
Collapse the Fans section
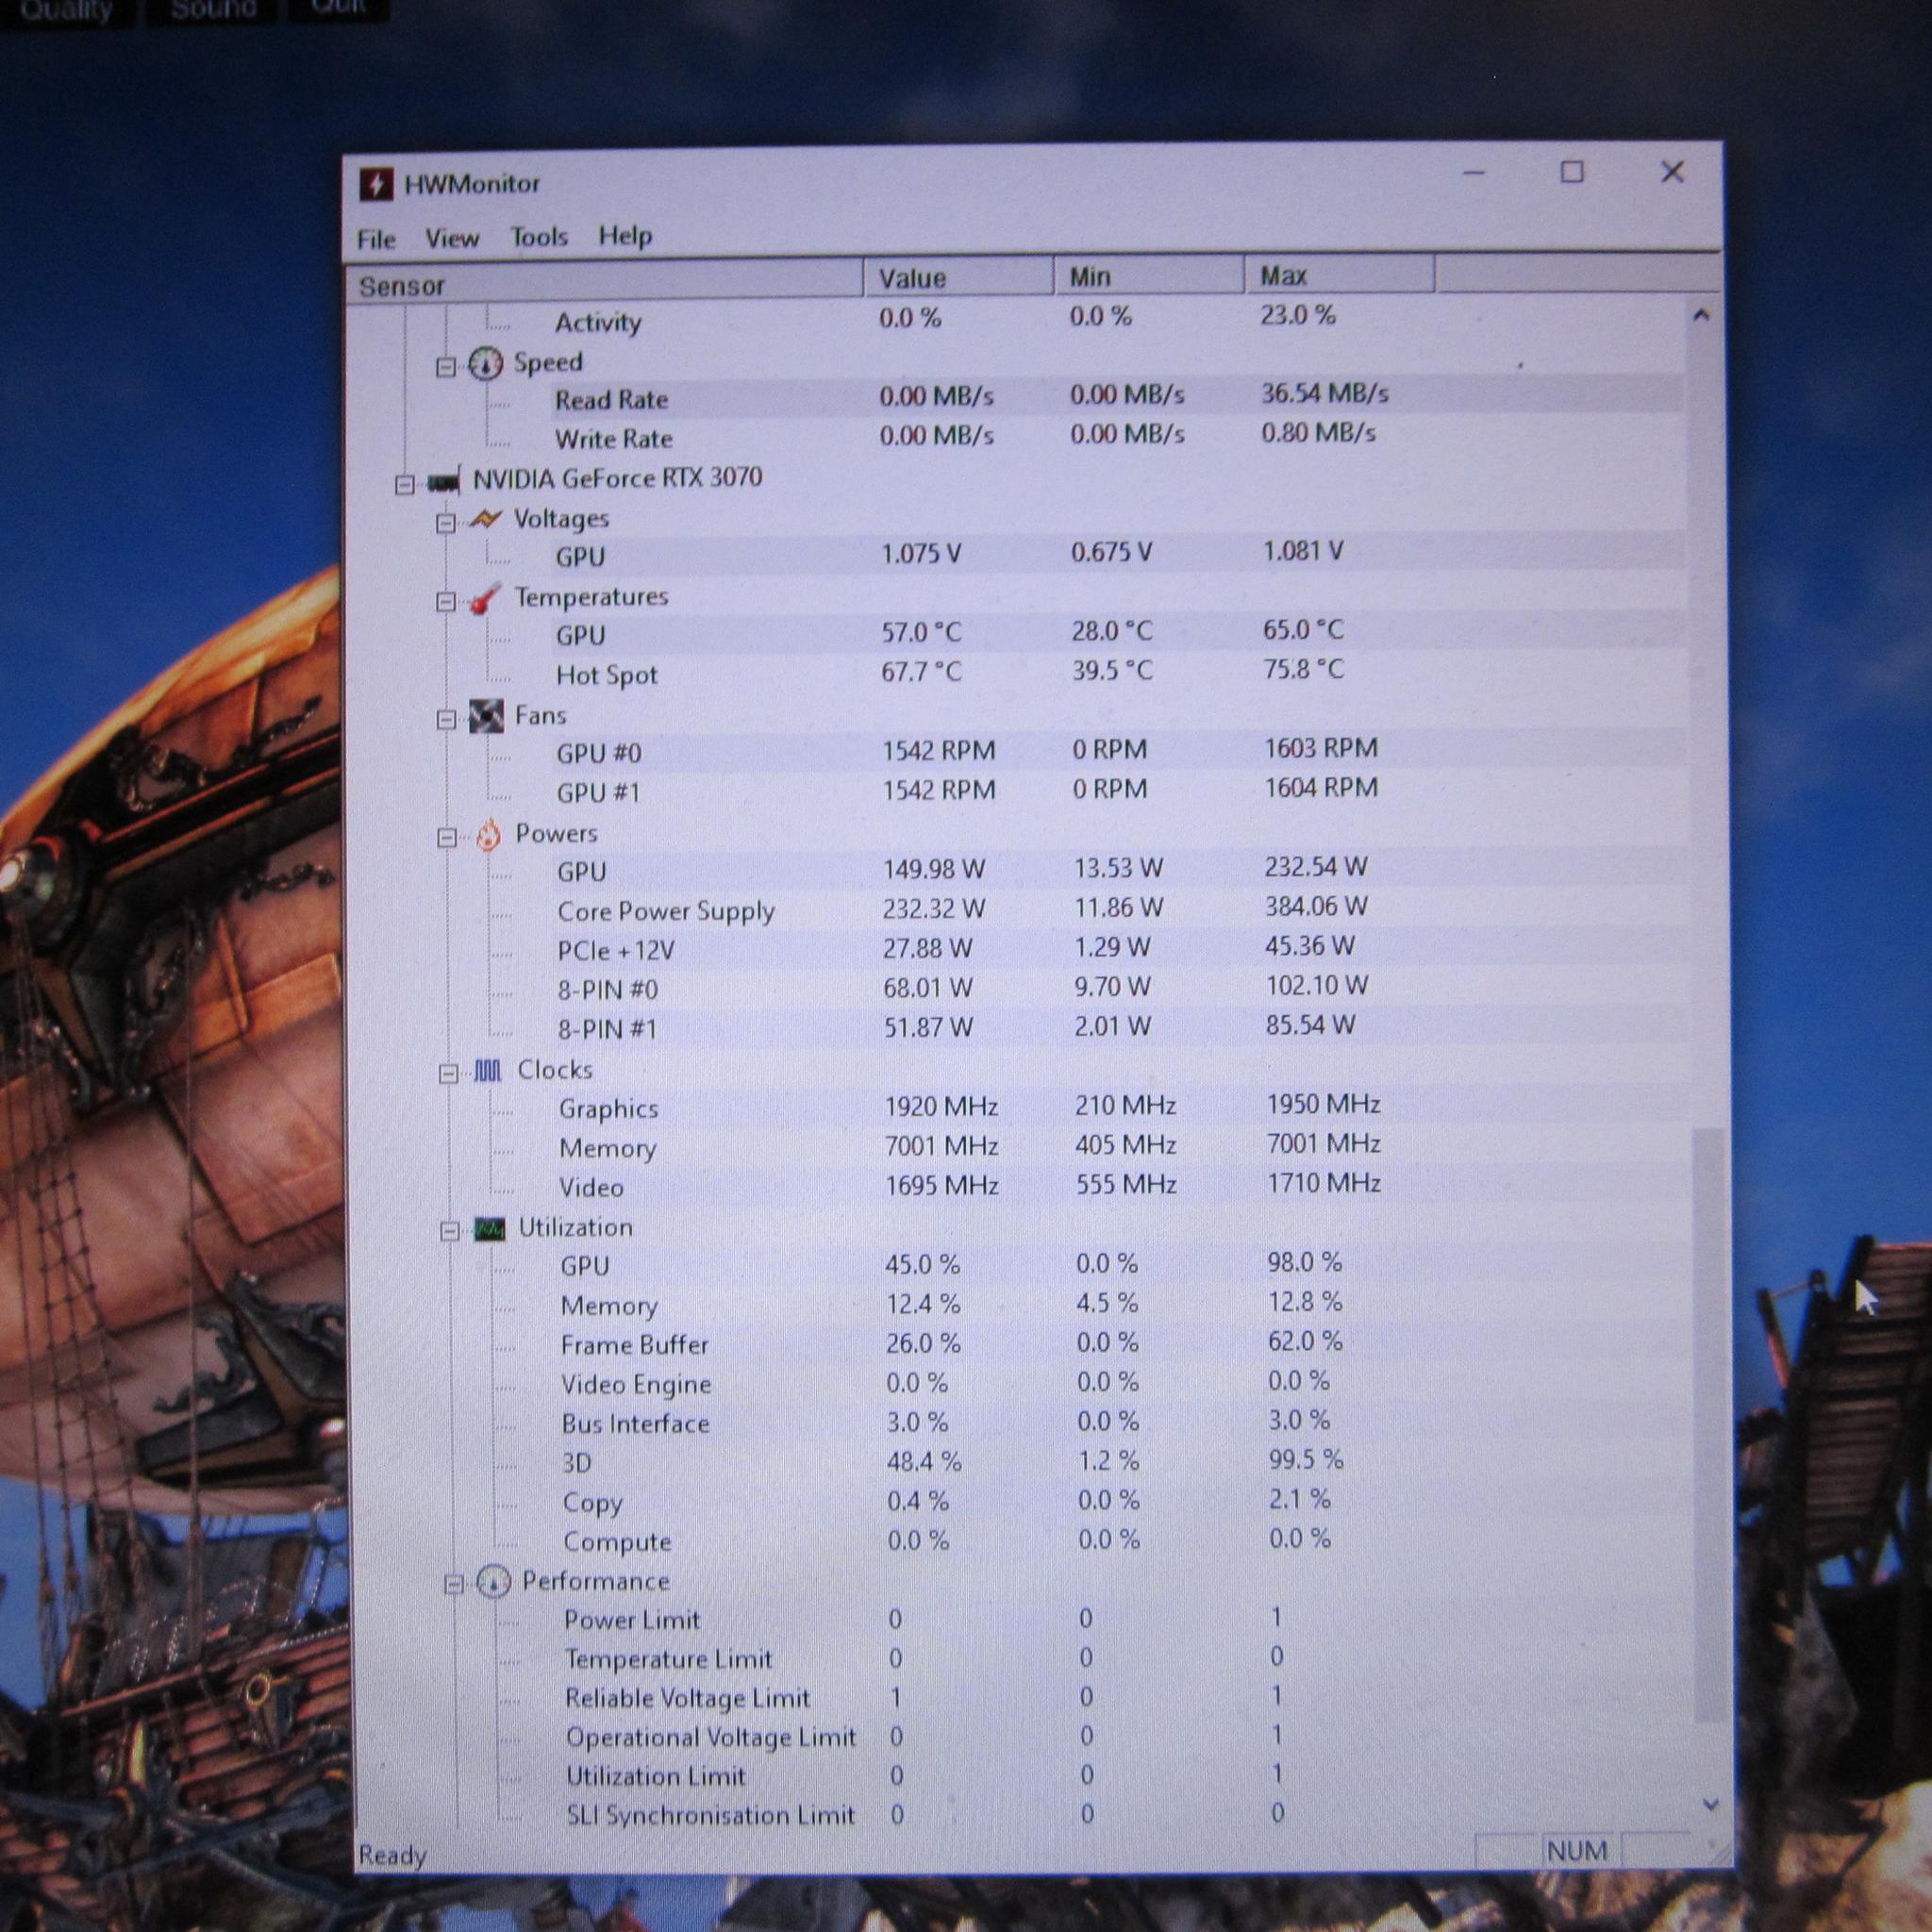447,721
